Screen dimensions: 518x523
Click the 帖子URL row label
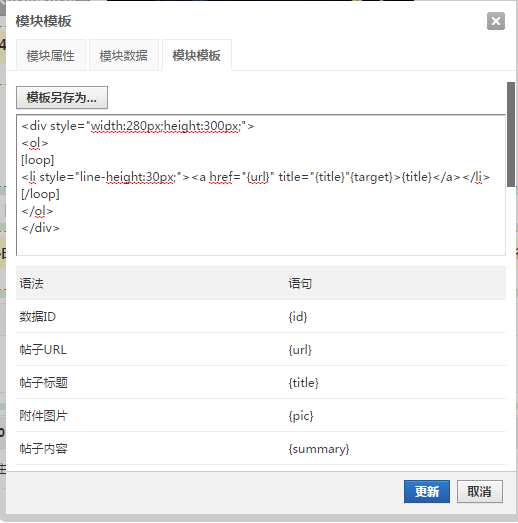click(x=43, y=350)
